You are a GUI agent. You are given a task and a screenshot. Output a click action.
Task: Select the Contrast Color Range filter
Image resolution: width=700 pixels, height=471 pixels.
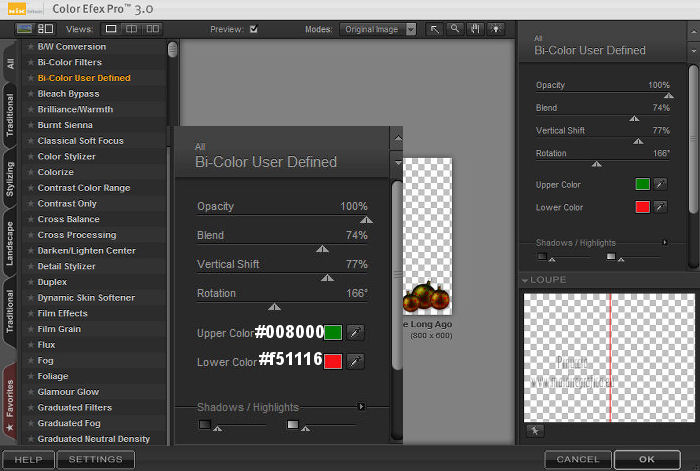[x=84, y=188]
